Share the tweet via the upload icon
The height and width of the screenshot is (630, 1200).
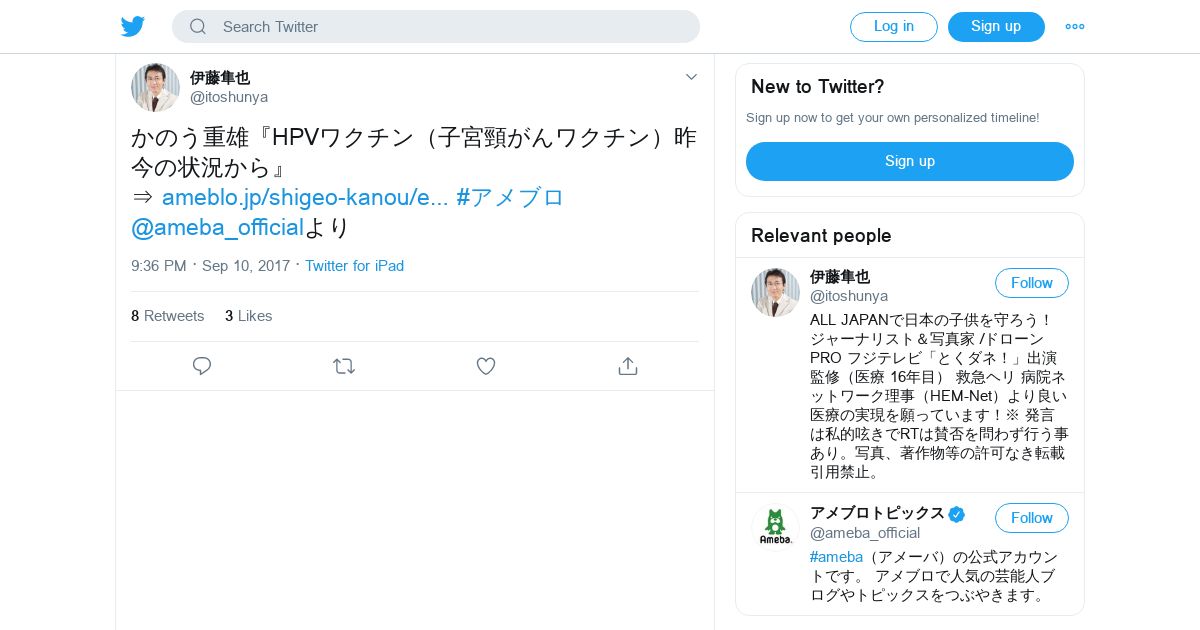tap(628, 366)
